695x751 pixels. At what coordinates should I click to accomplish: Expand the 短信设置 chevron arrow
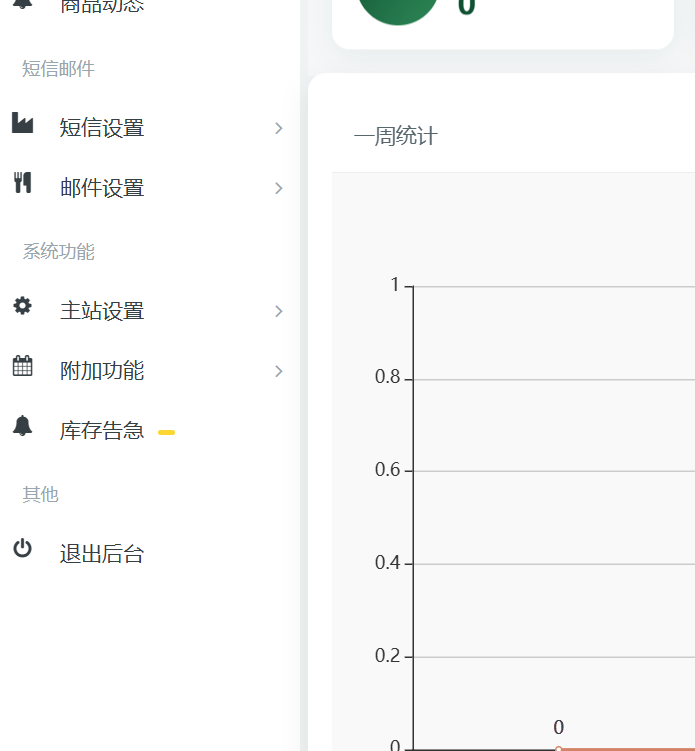point(279,128)
